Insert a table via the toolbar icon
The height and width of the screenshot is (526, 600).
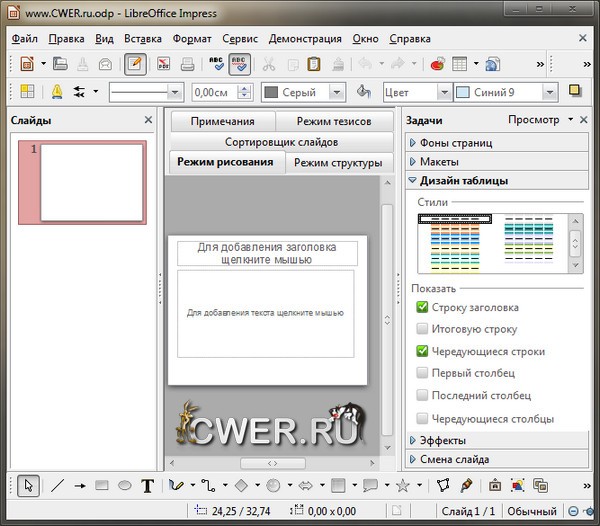(460, 64)
